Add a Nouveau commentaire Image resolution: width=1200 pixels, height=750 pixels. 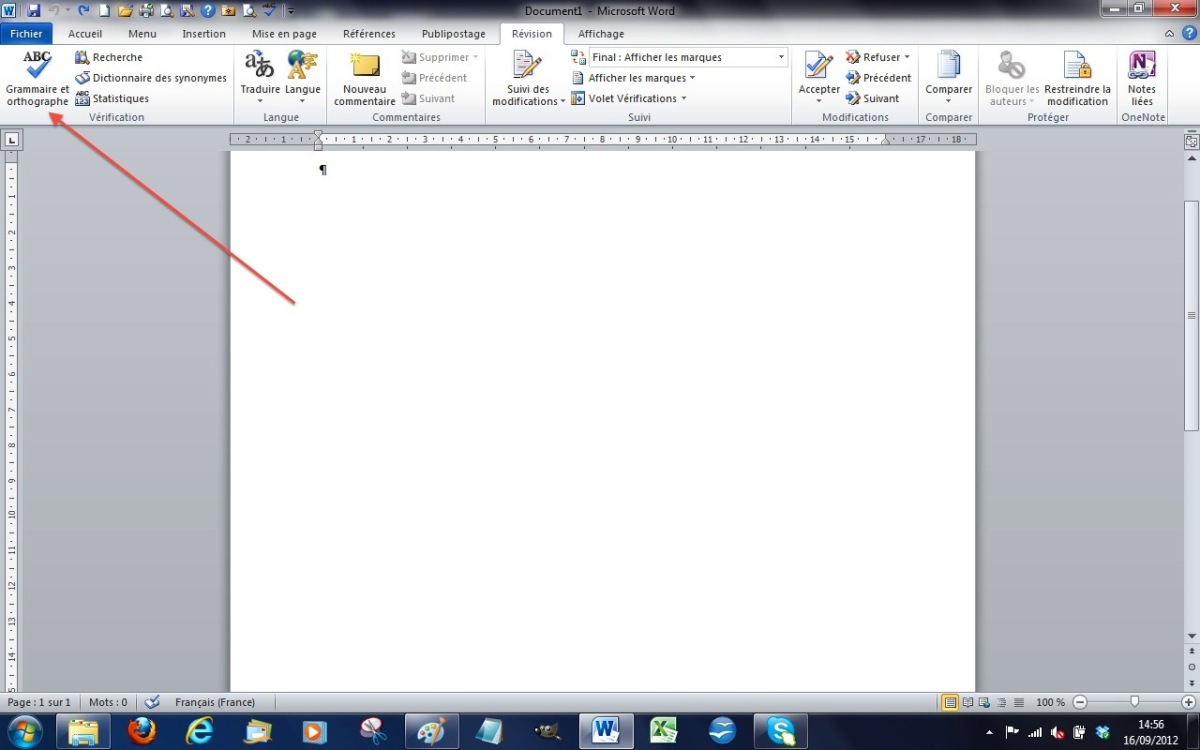pyautogui.click(x=364, y=78)
